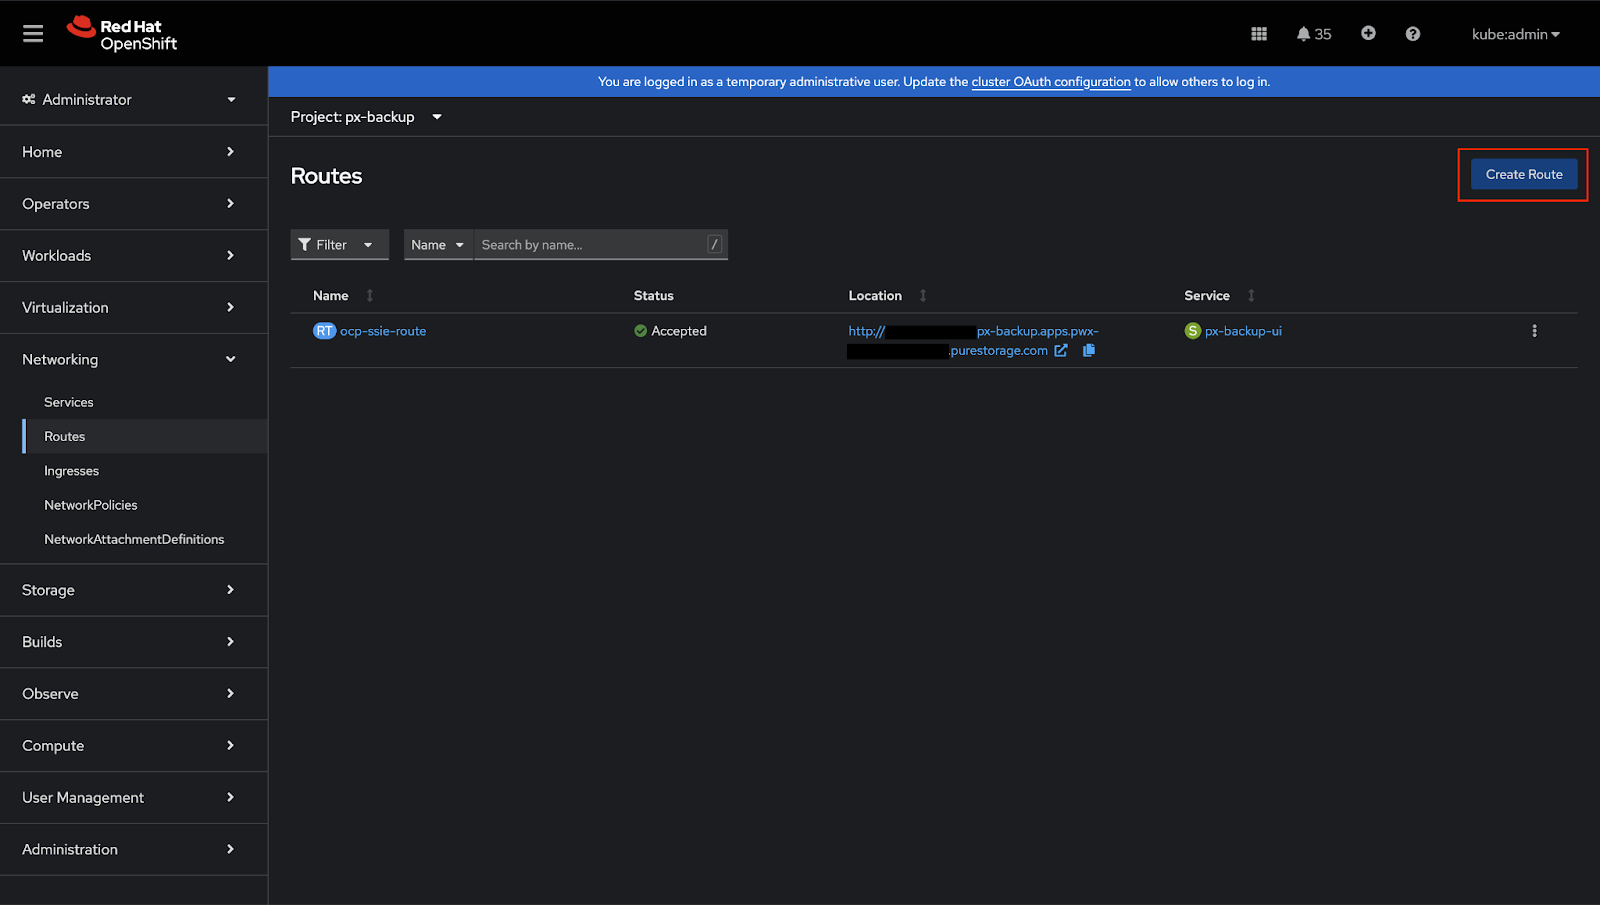Open NetworkPolicies in the sidebar
Screen dimensions: 1600x905
(x=91, y=505)
